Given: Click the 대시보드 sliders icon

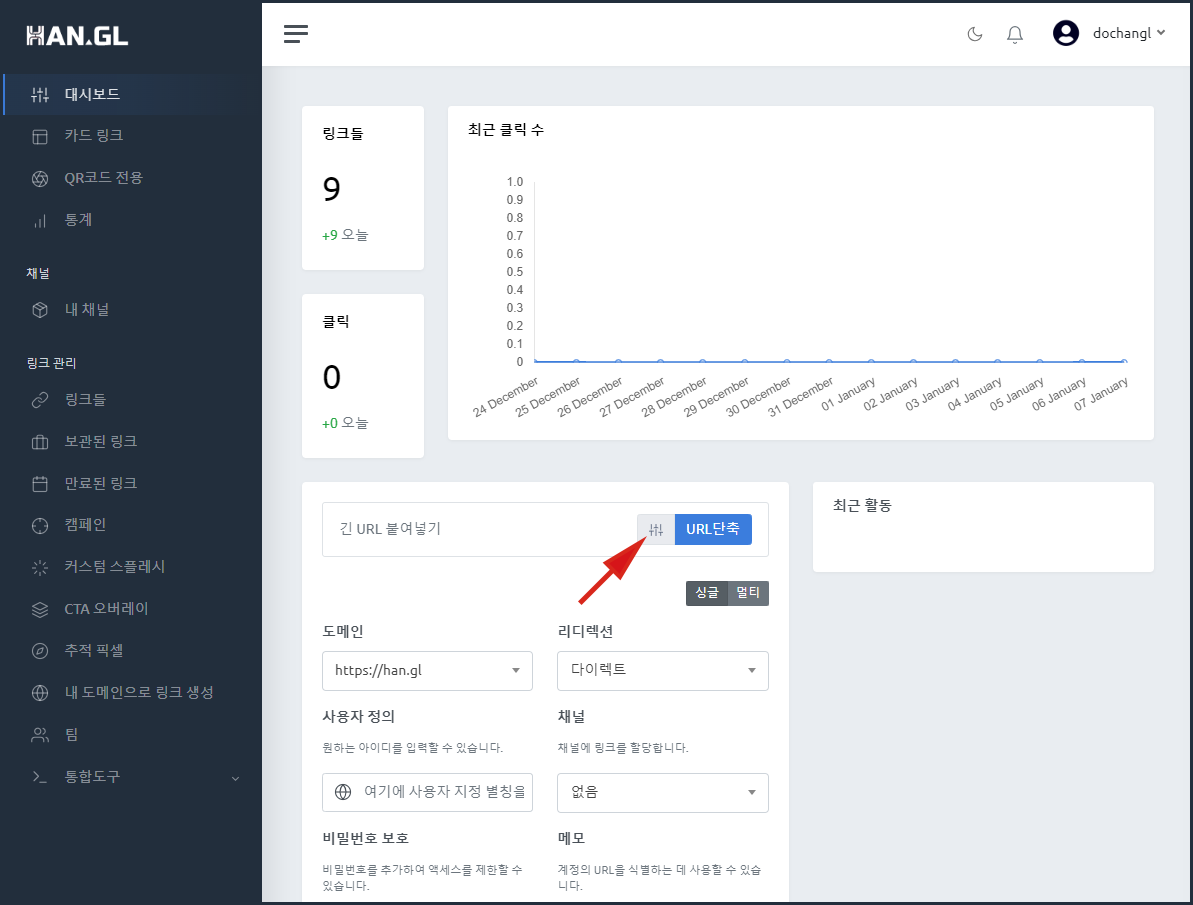Looking at the screenshot, I should tap(40, 94).
